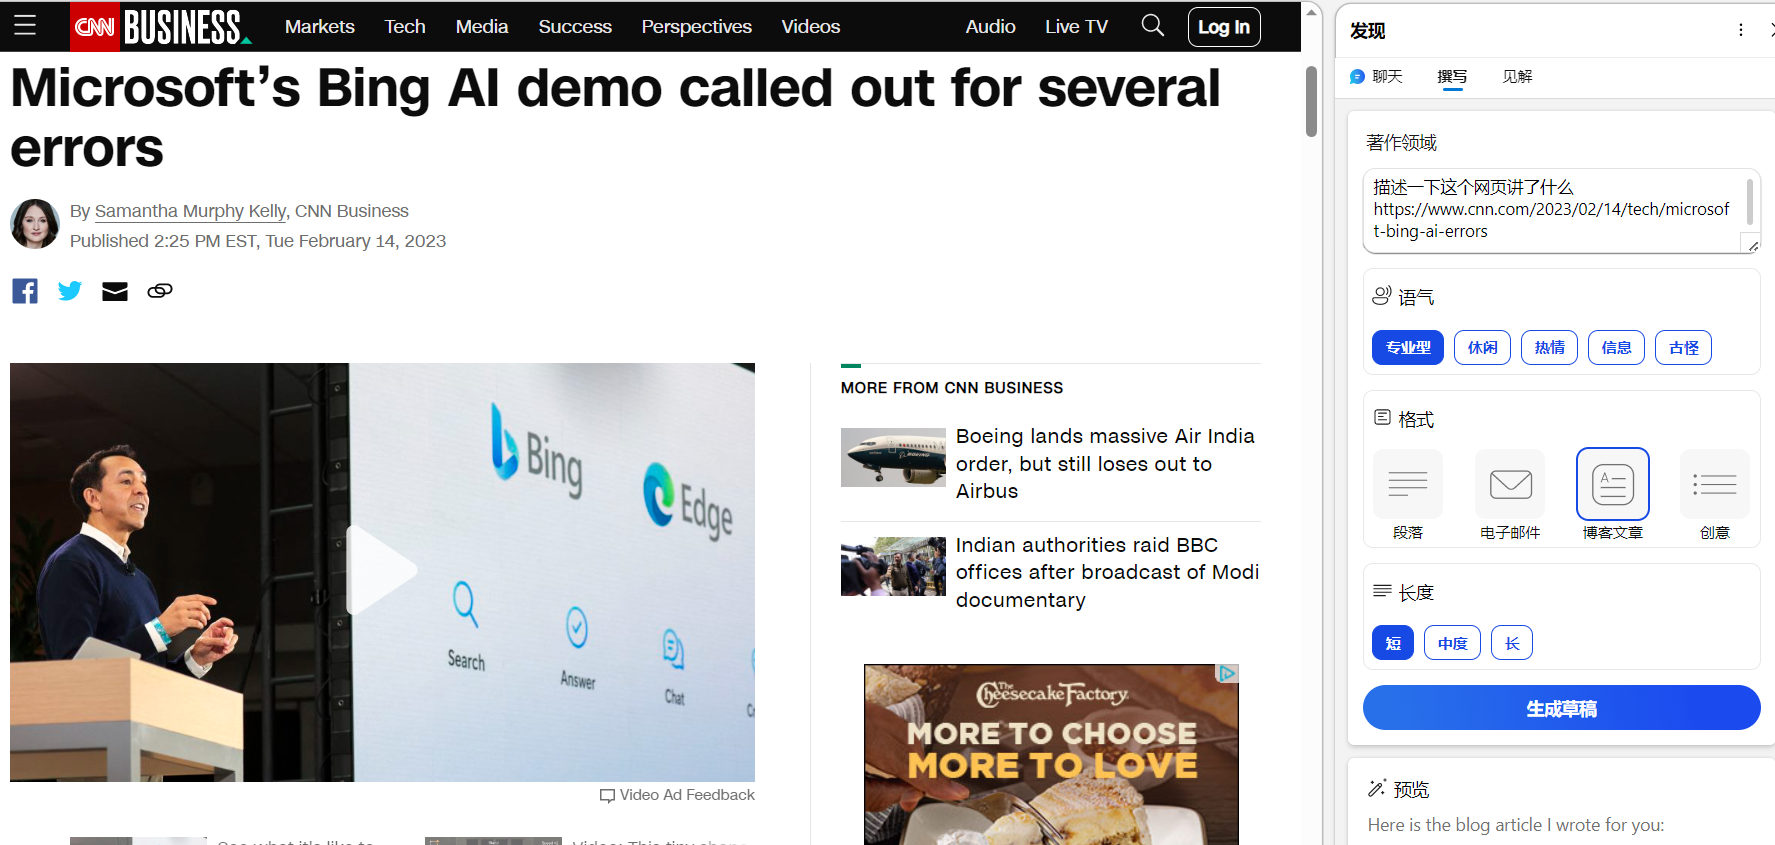This screenshot has height=845, width=1775.
Task: Open the Media menu item
Action: tap(482, 27)
